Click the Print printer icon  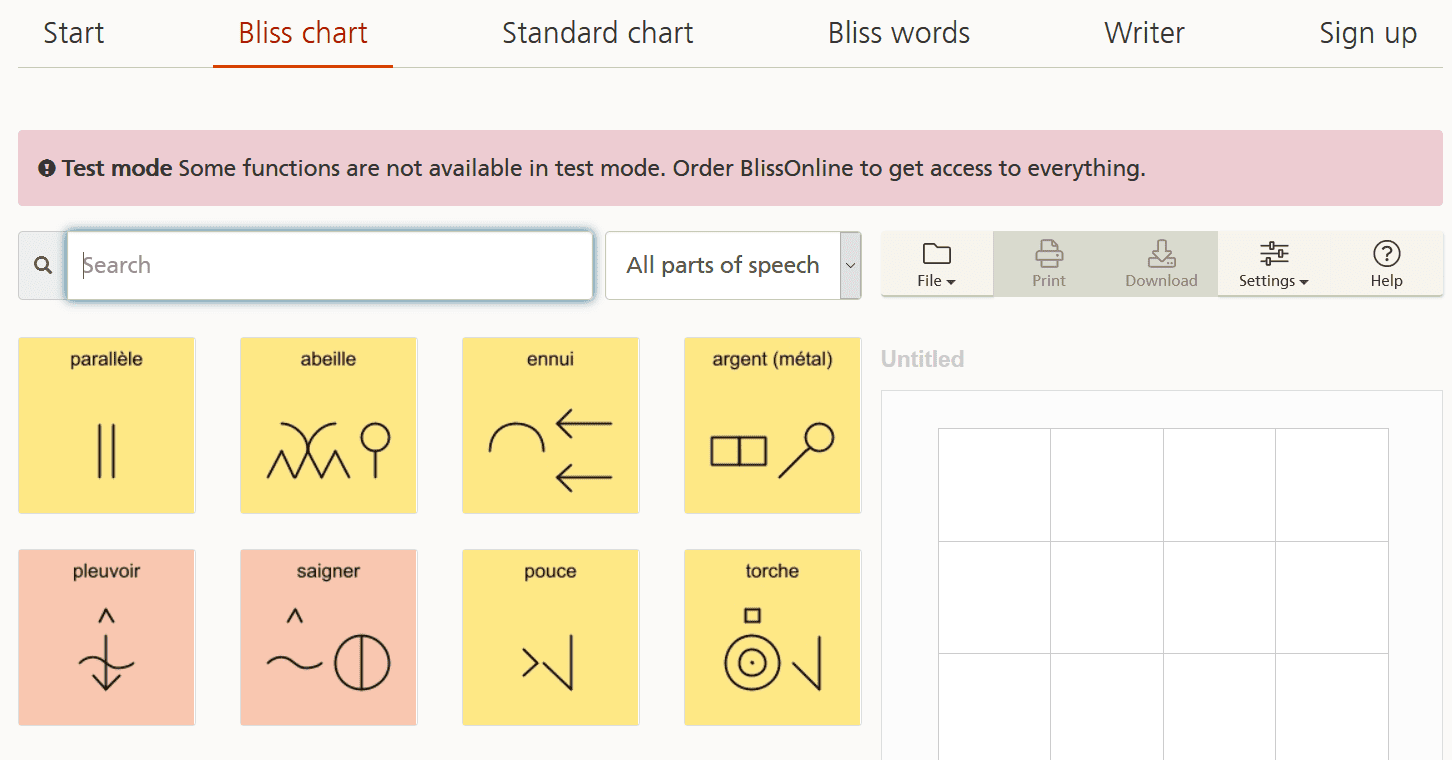click(1049, 265)
